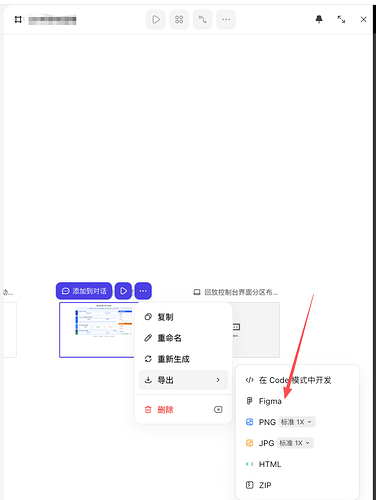The width and height of the screenshot is (376, 500).
Task: Click the green HTML brackets icon
Action: click(249, 464)
